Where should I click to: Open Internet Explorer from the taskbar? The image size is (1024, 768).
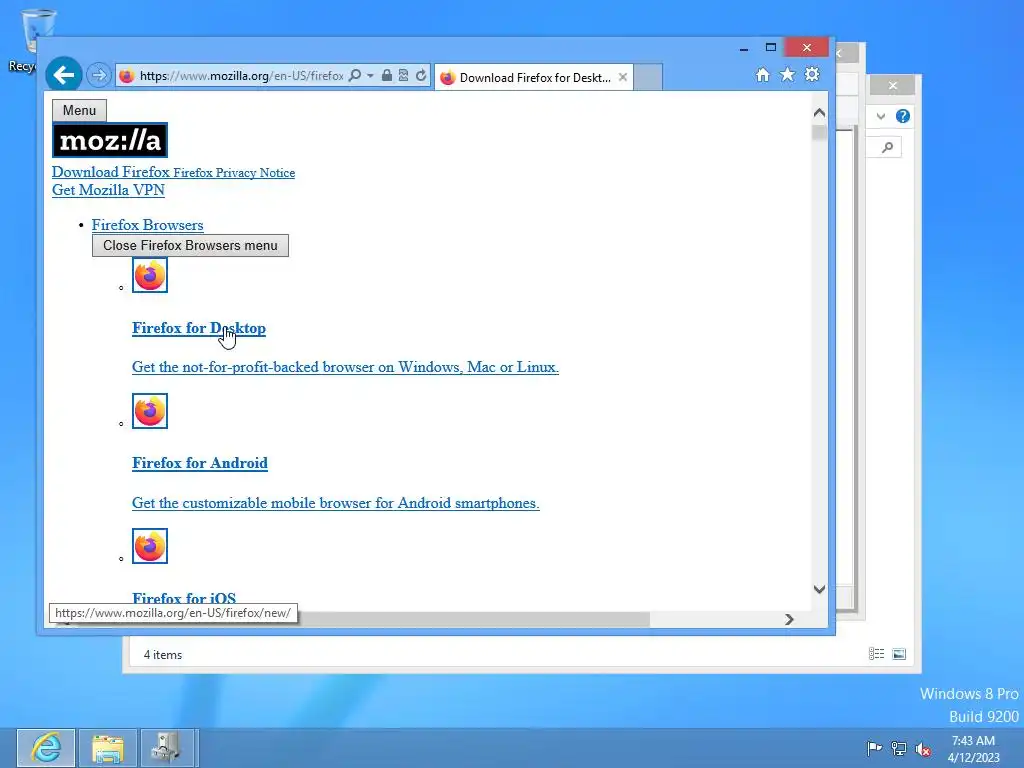[x=46, y=748]
